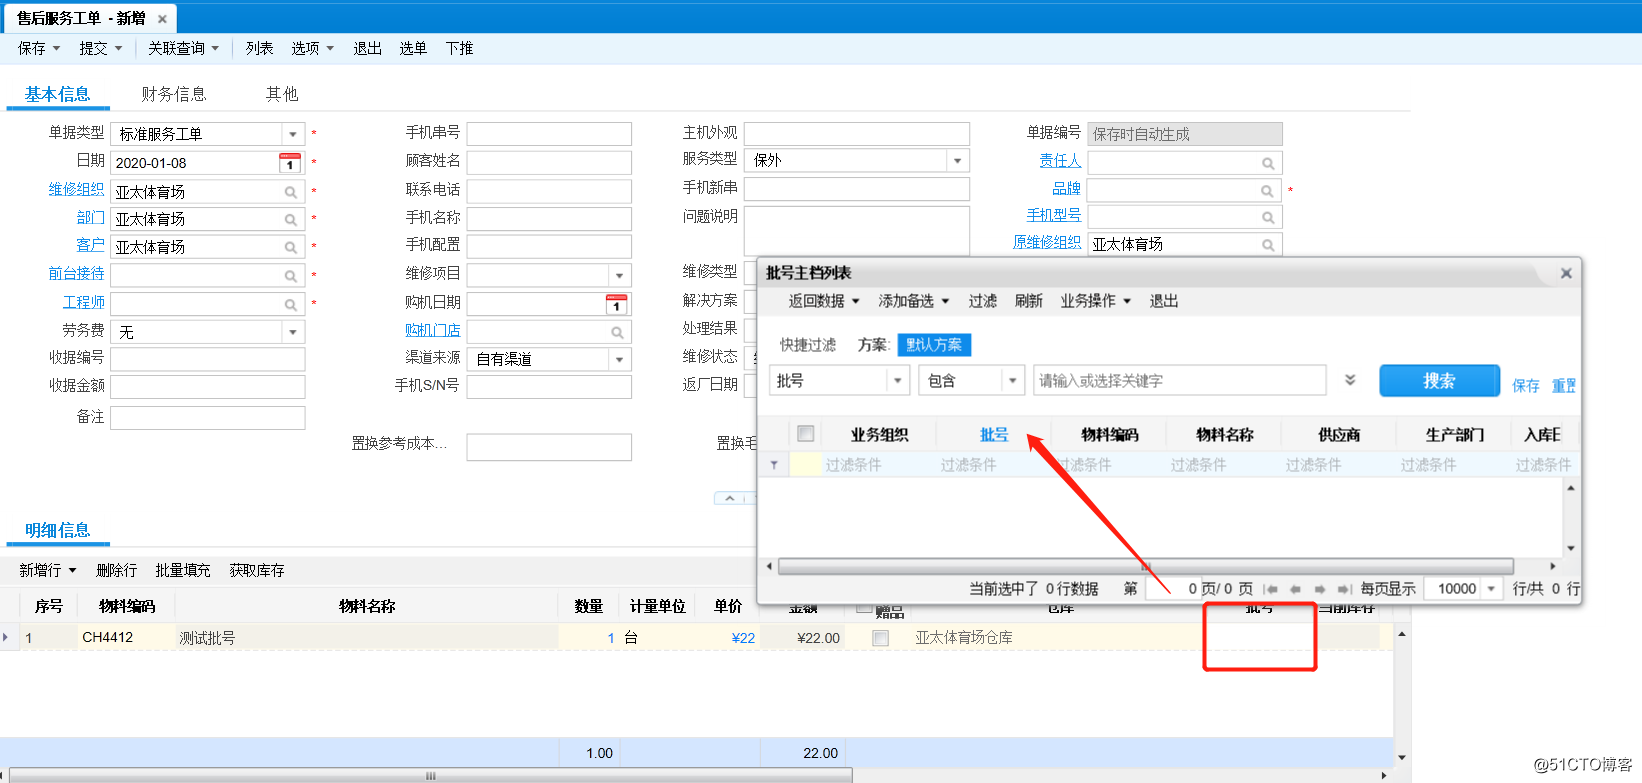
Task: Click lookup icon in 购机门店 field
Action: 617,332
